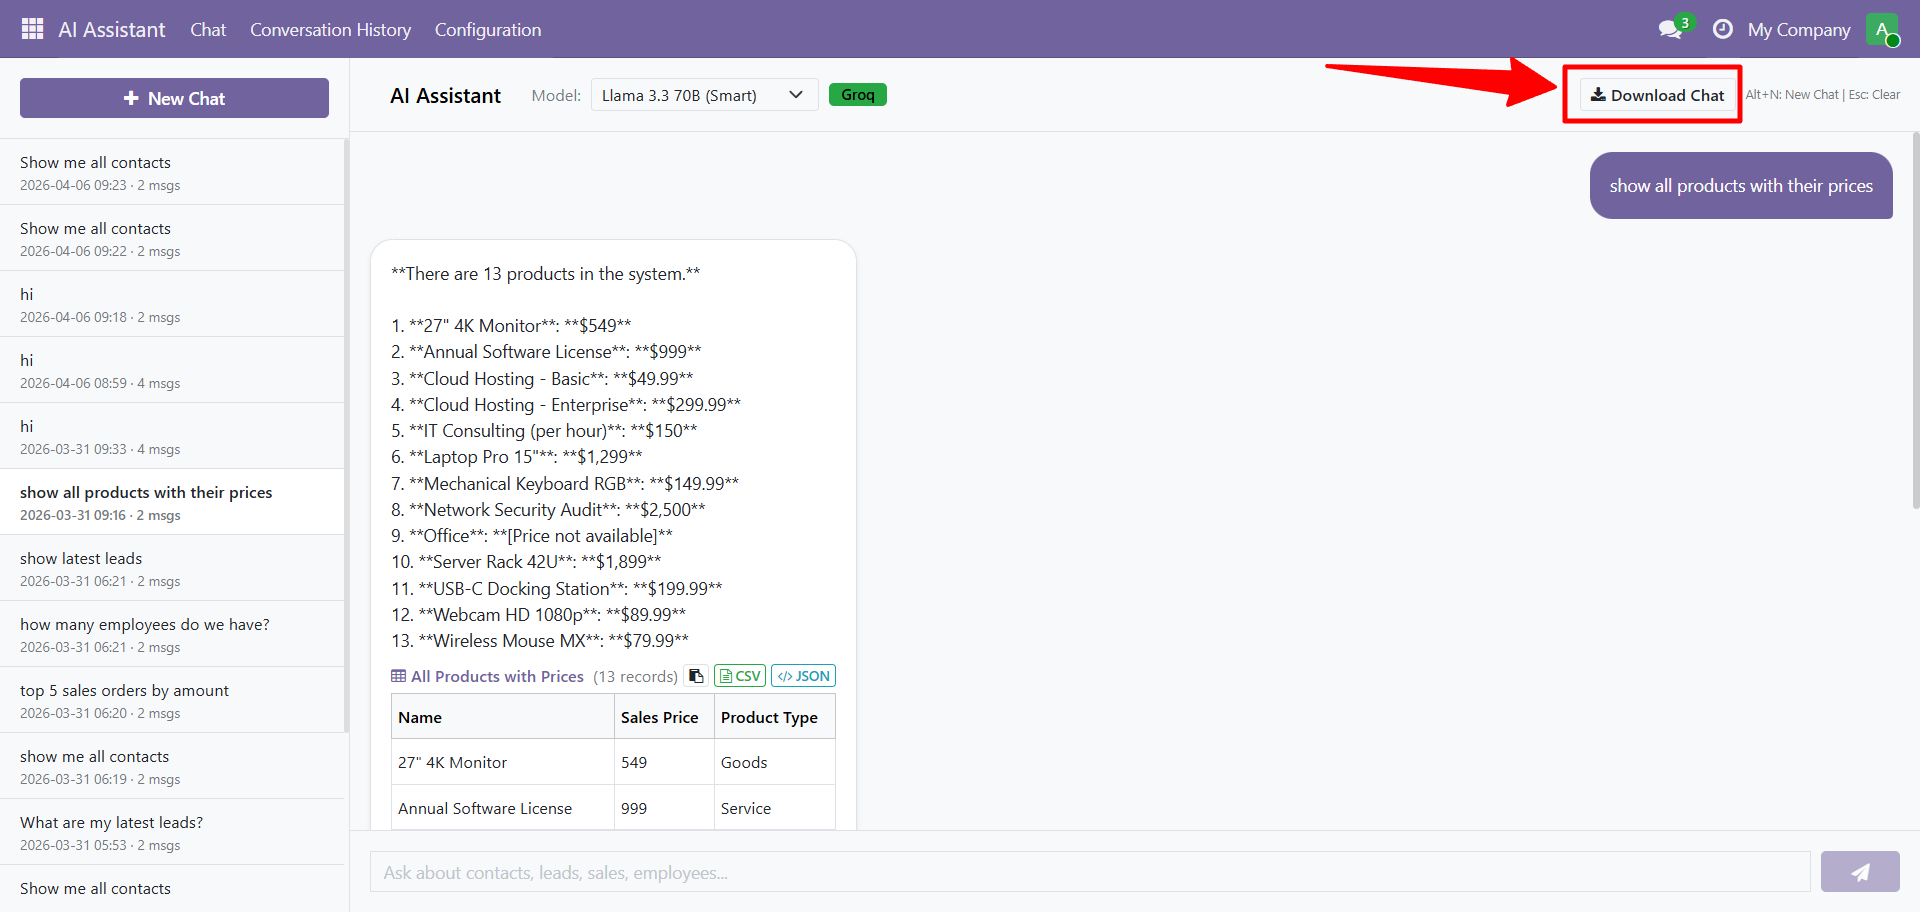The image size is (1920, 912).
Task: Click the Download Chat button
Action: (x=1655, y=94)
